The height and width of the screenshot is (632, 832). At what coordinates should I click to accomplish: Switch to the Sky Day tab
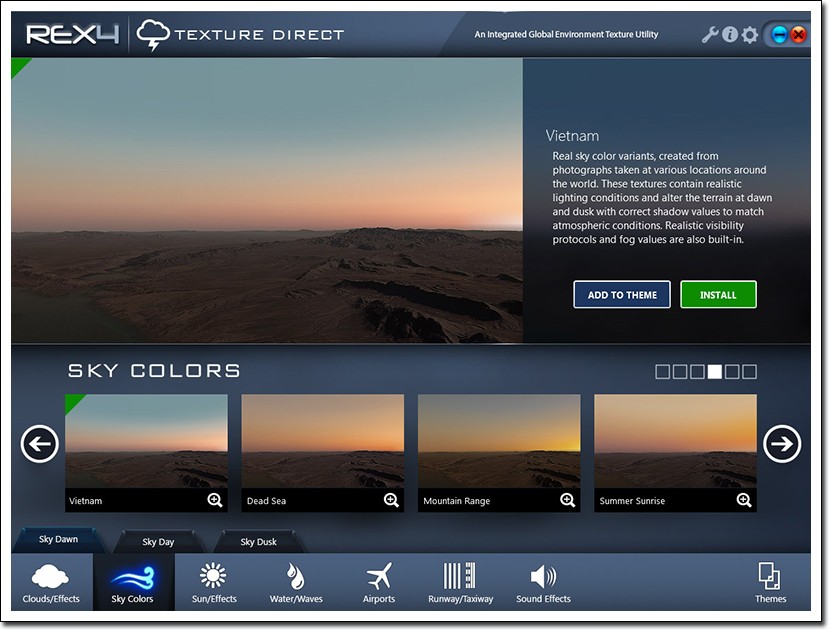tap(158, 542)
